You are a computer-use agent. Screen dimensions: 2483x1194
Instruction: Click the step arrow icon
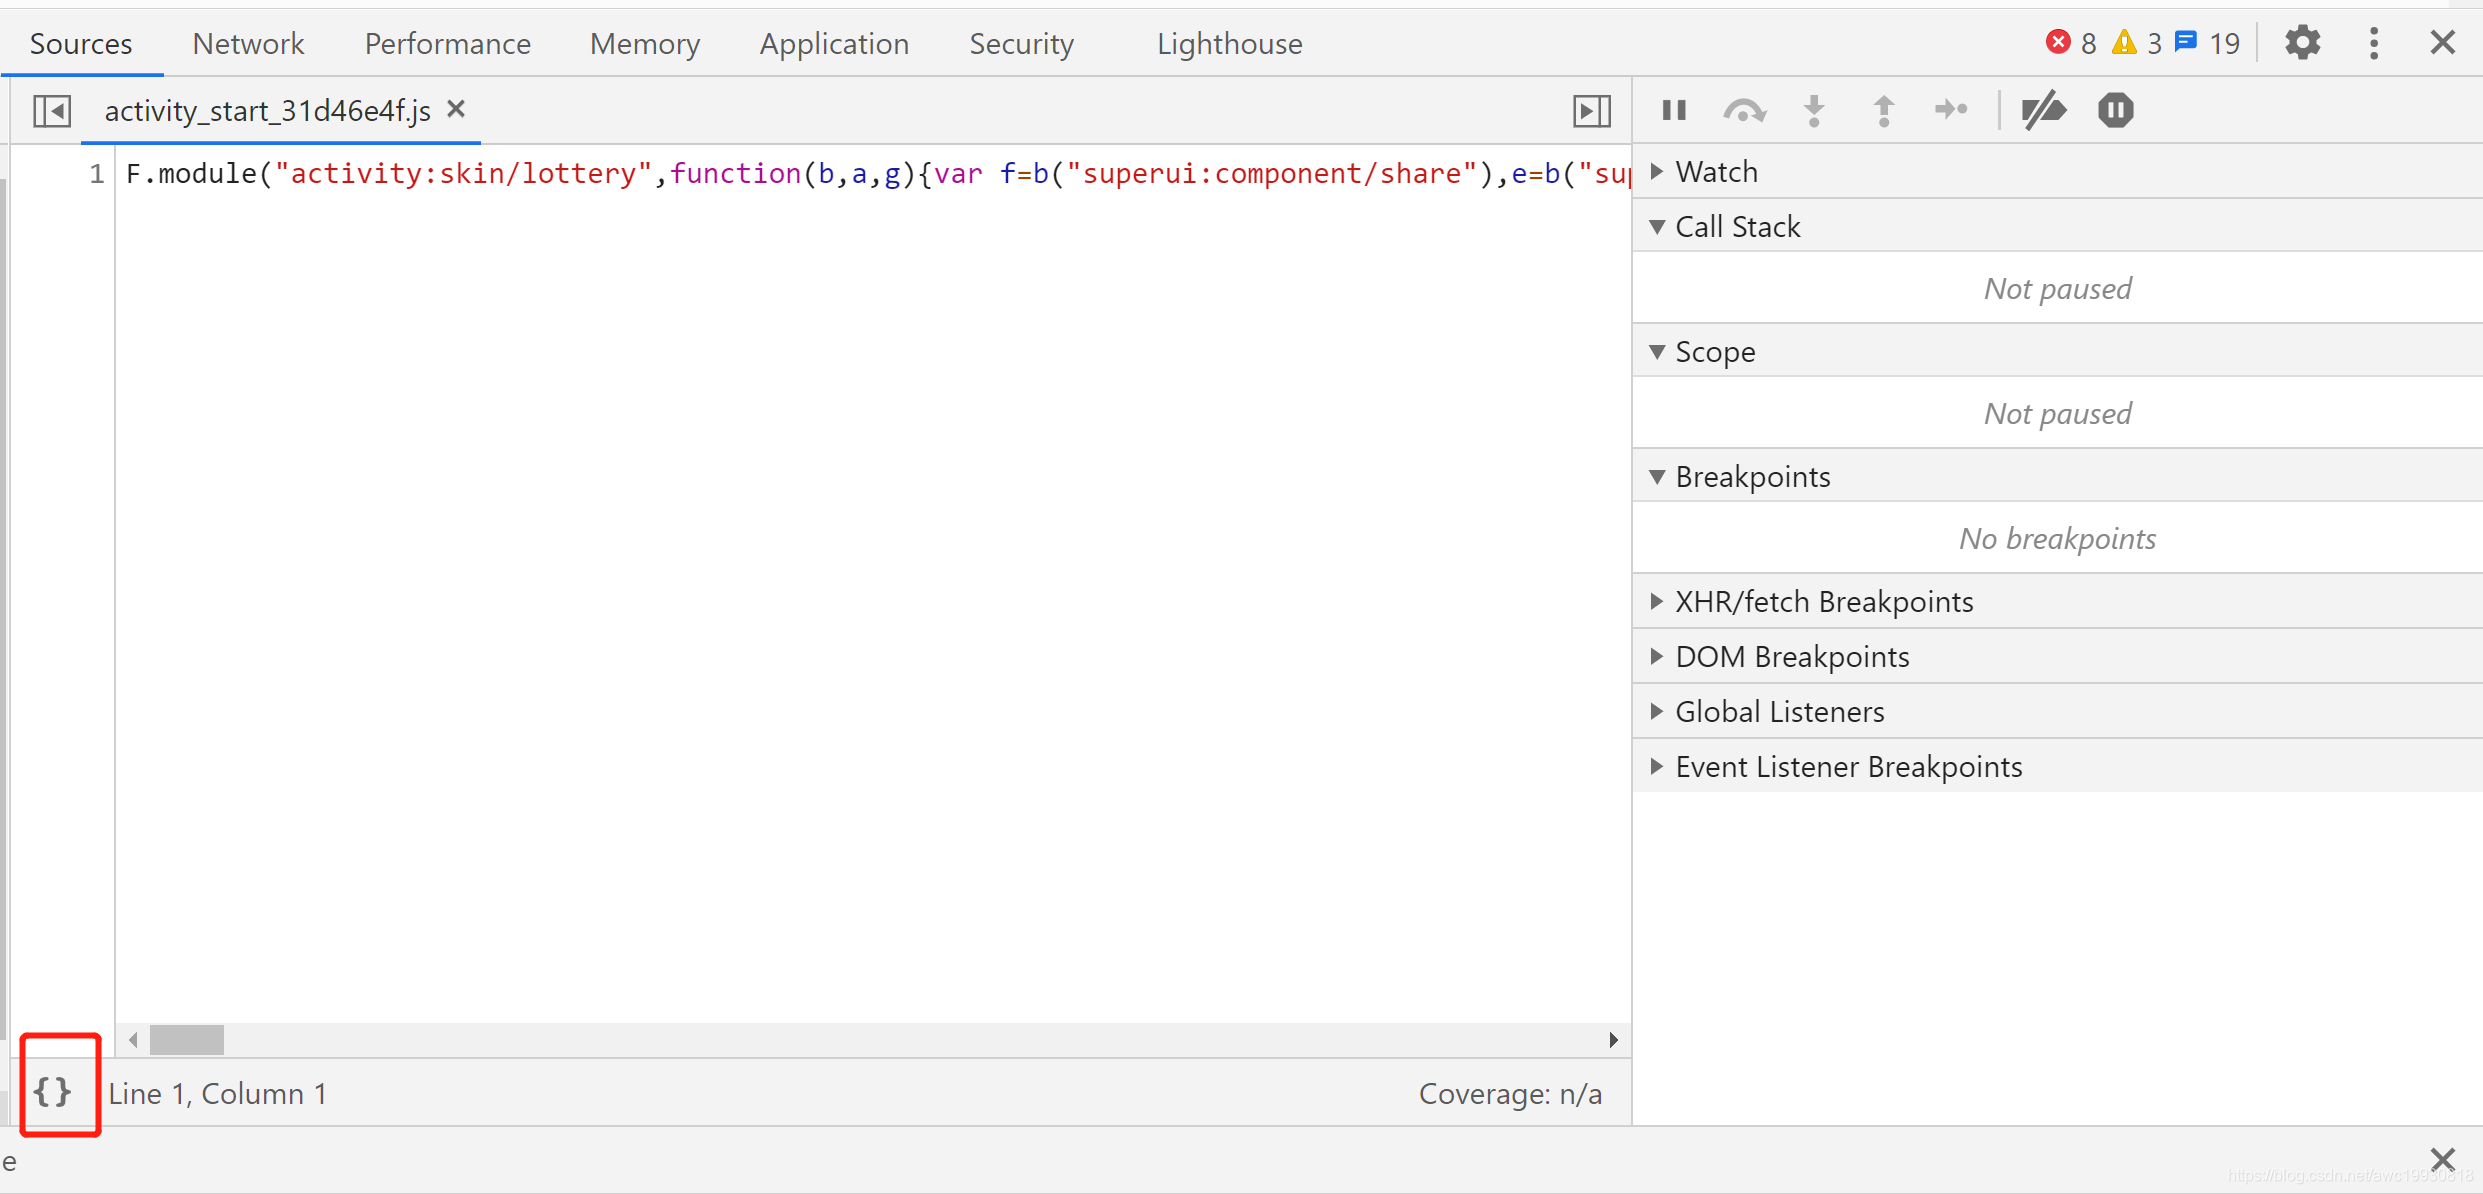click(x=1951, y=110)
